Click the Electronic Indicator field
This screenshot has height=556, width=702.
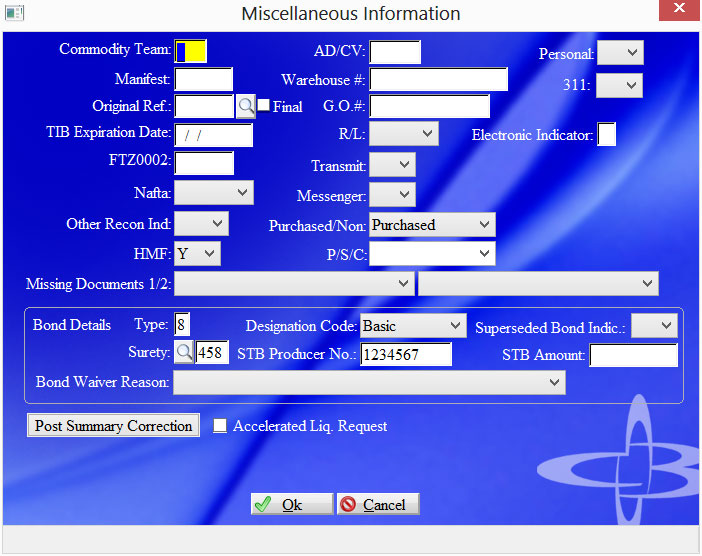pyautogui.click(x=607, y=134)
